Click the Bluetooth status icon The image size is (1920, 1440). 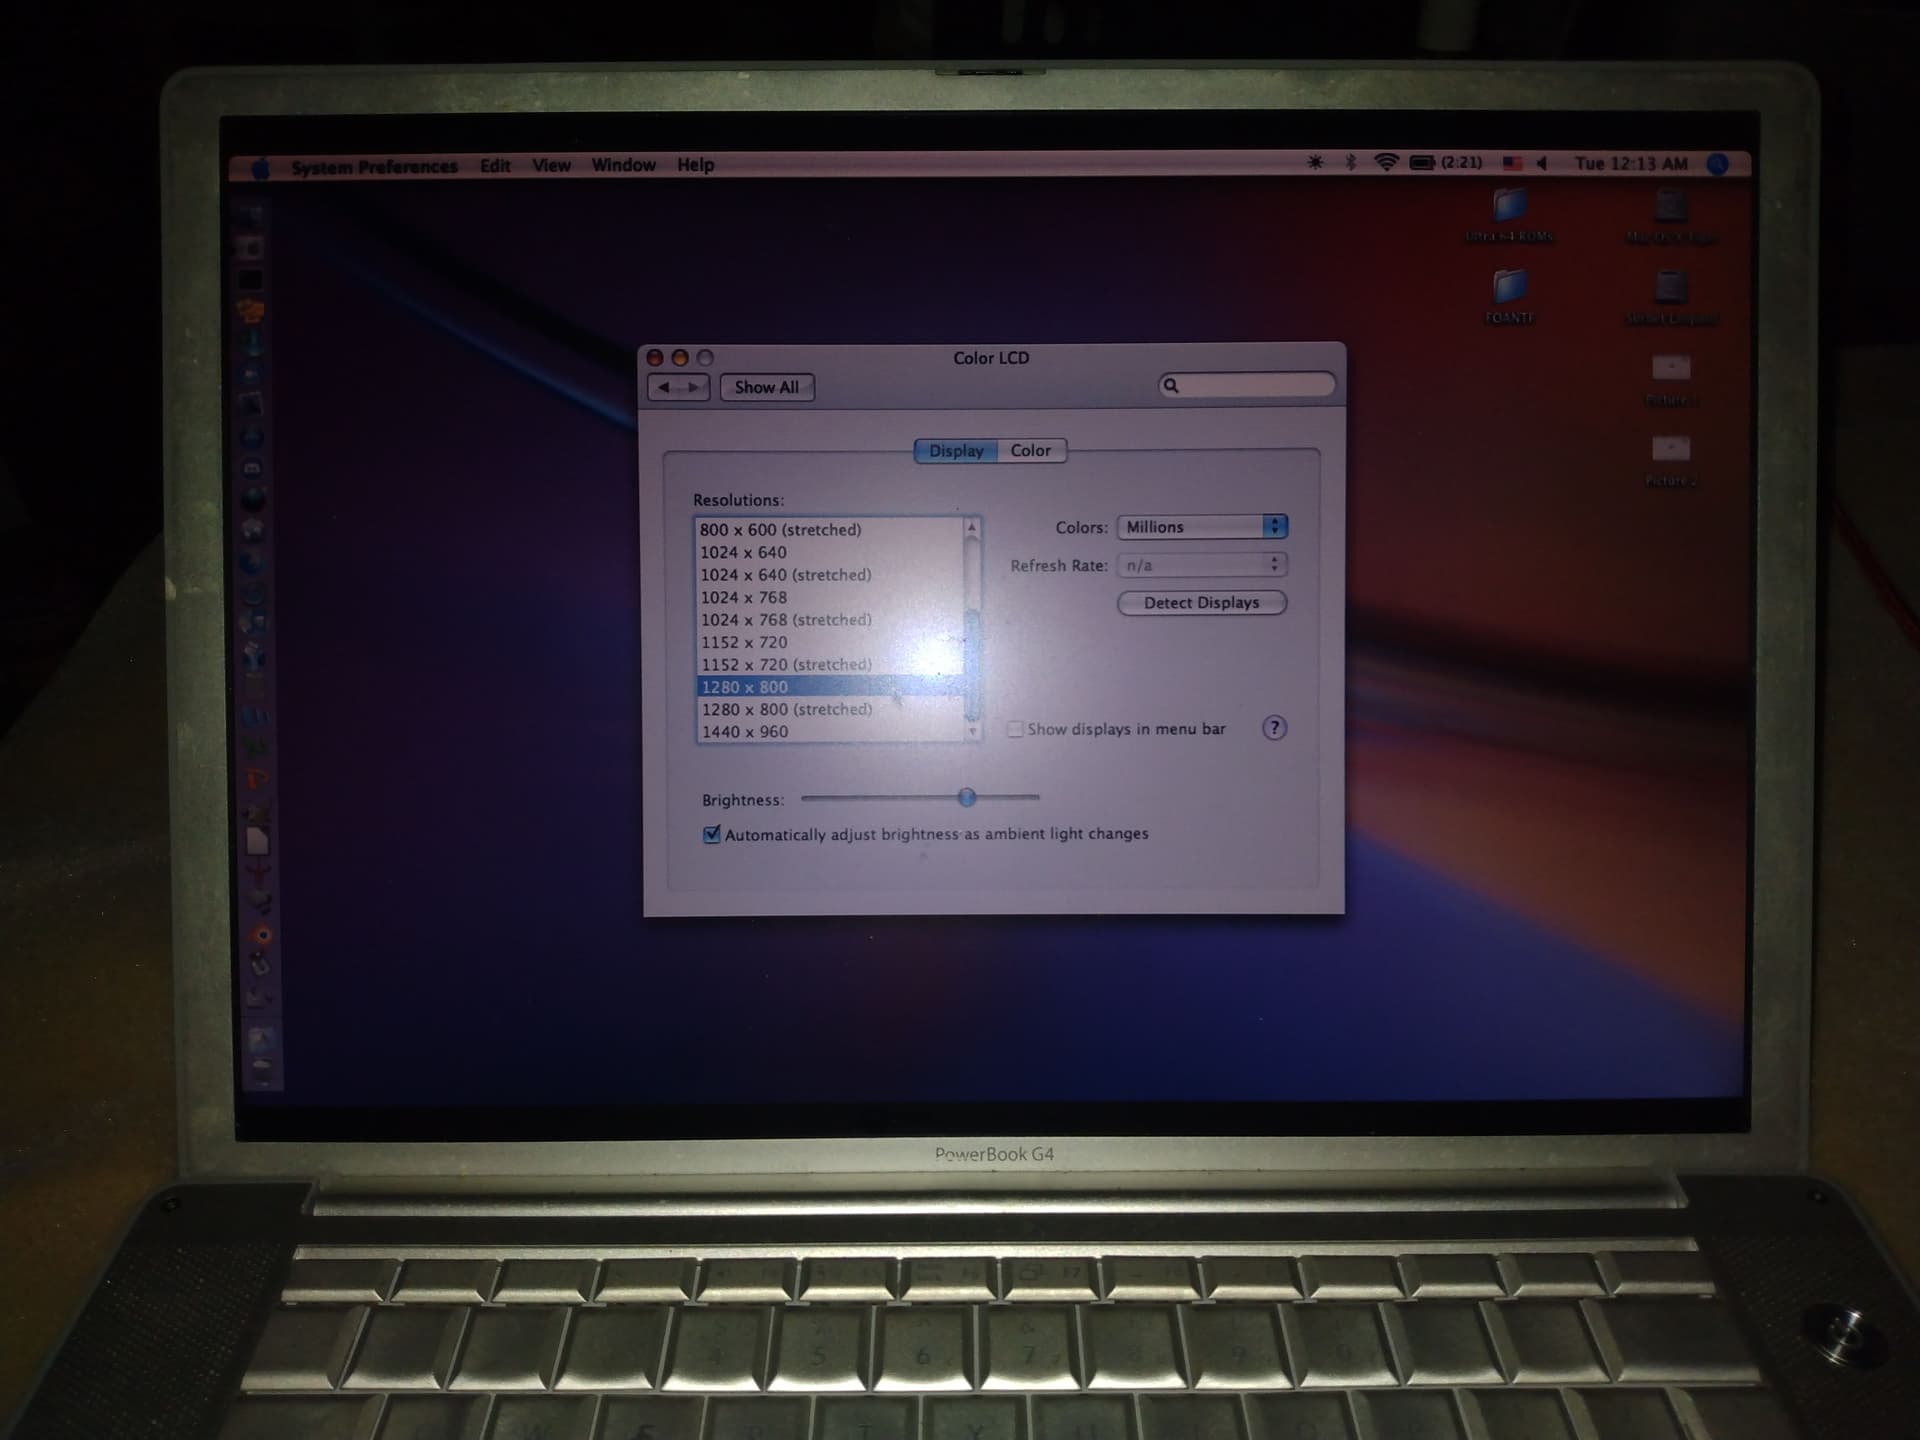coord(1350,162)
